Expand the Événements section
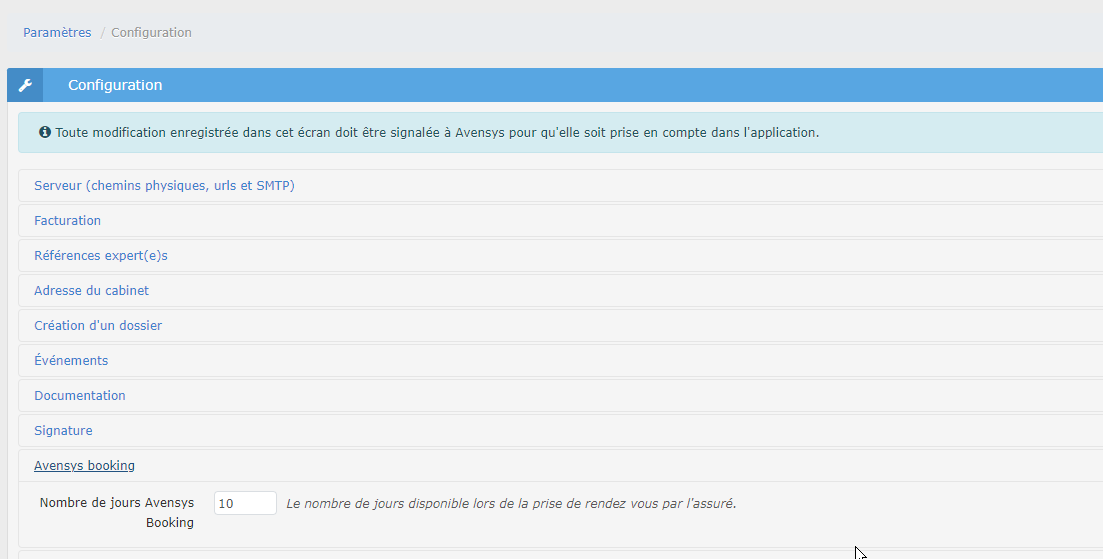1103x559 pixels. (x=71, y=361)
